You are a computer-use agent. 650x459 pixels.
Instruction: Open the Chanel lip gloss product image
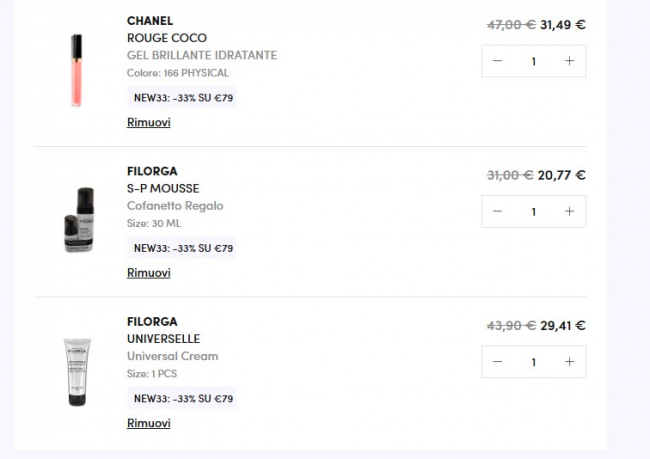pyautogui.click(x=76, y=71)
